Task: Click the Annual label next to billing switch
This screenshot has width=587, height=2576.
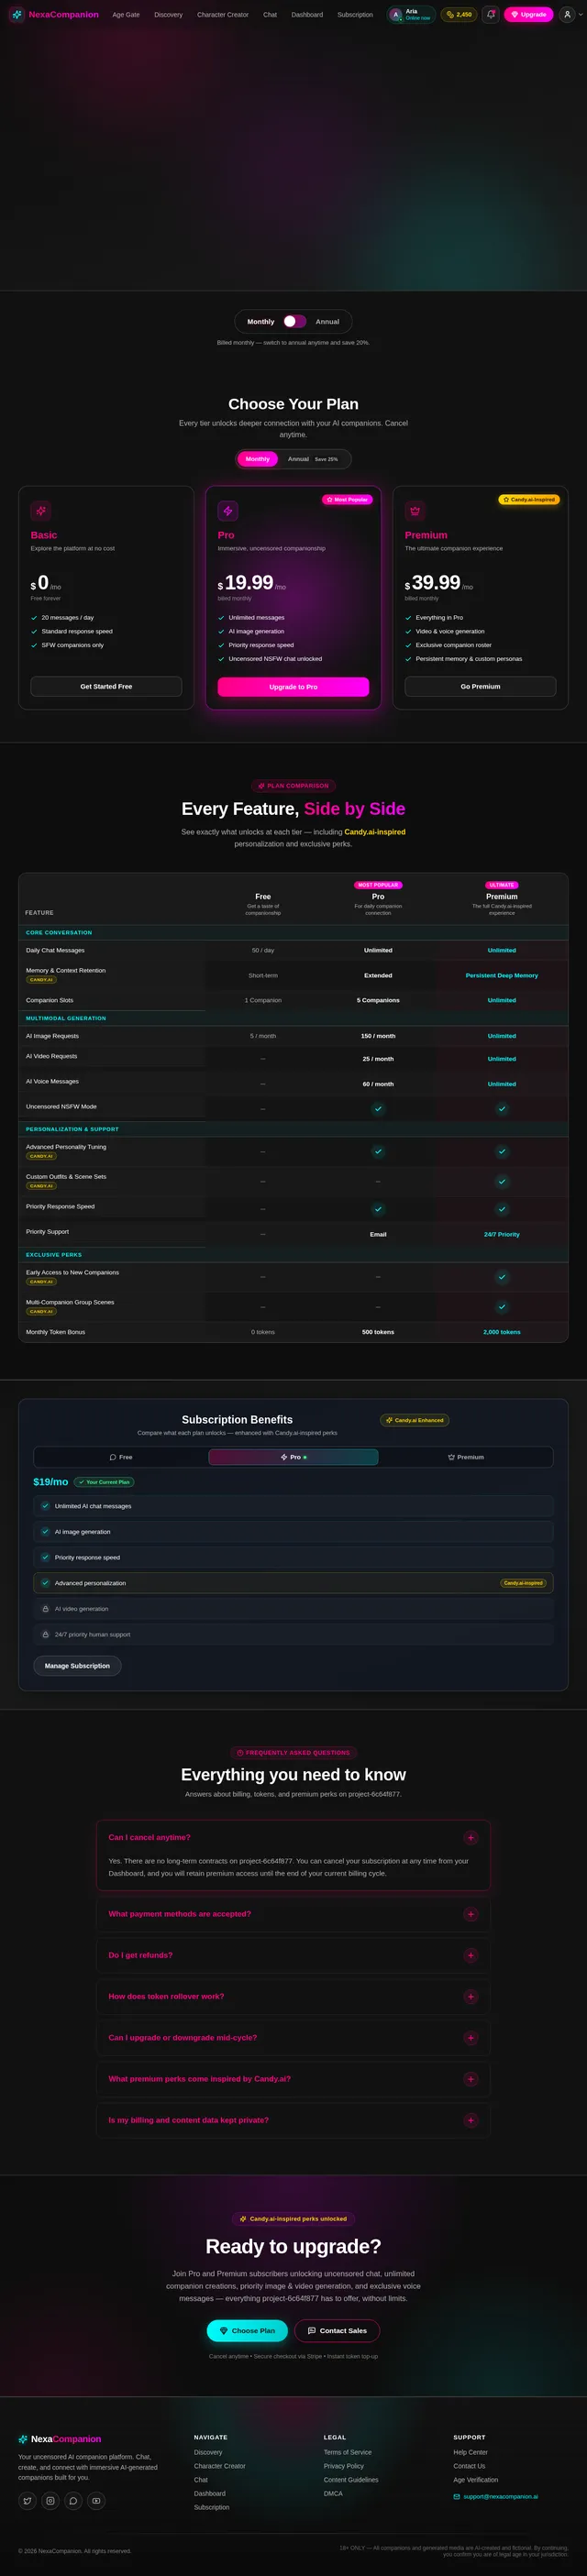Action: pos(327,322)
